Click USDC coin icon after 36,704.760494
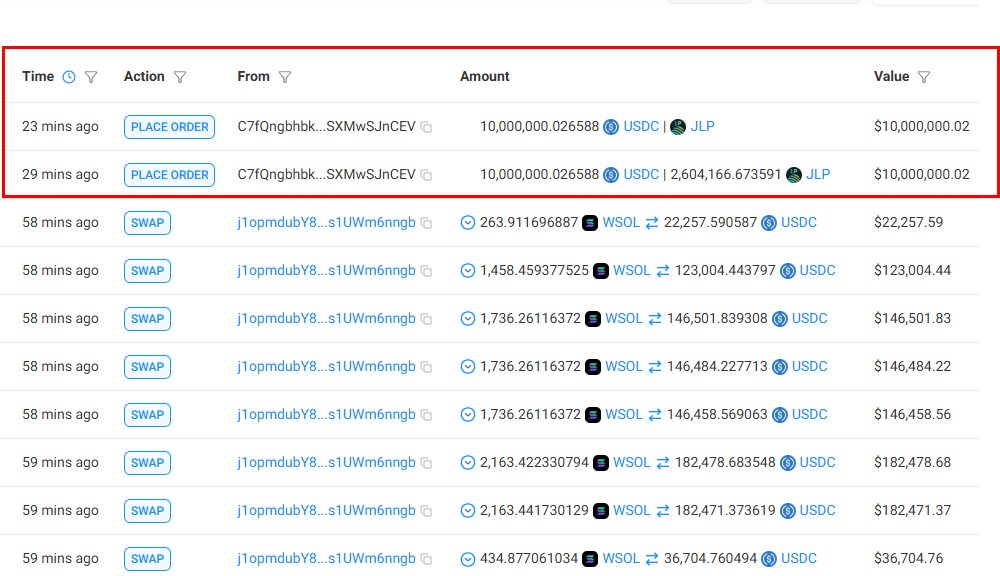Image resolution: width=1000 pixels, height=576 pixels. pos(769,559)
